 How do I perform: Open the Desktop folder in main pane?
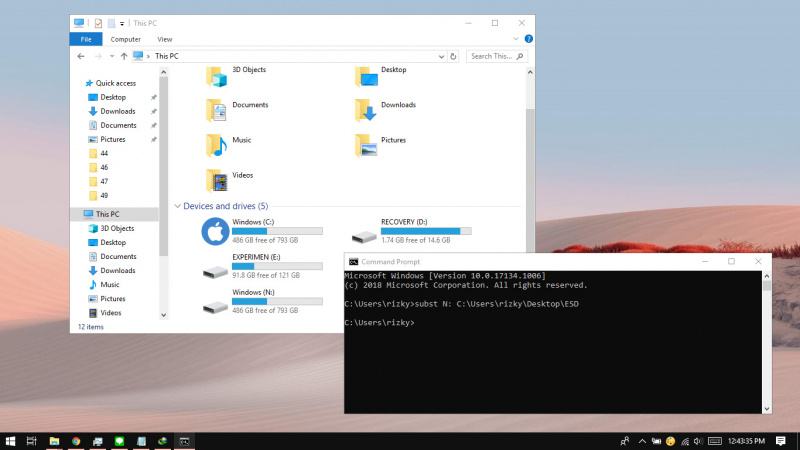(366, 78)
